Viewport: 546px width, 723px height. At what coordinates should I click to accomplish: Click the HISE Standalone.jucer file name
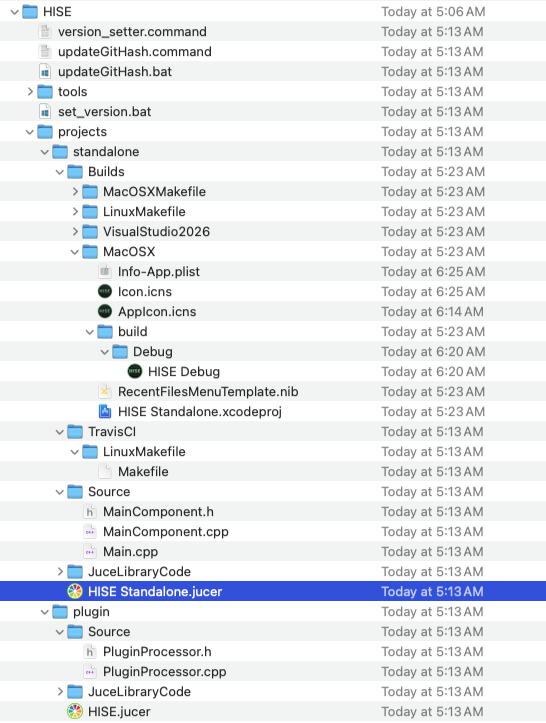(x=155, y=592)
